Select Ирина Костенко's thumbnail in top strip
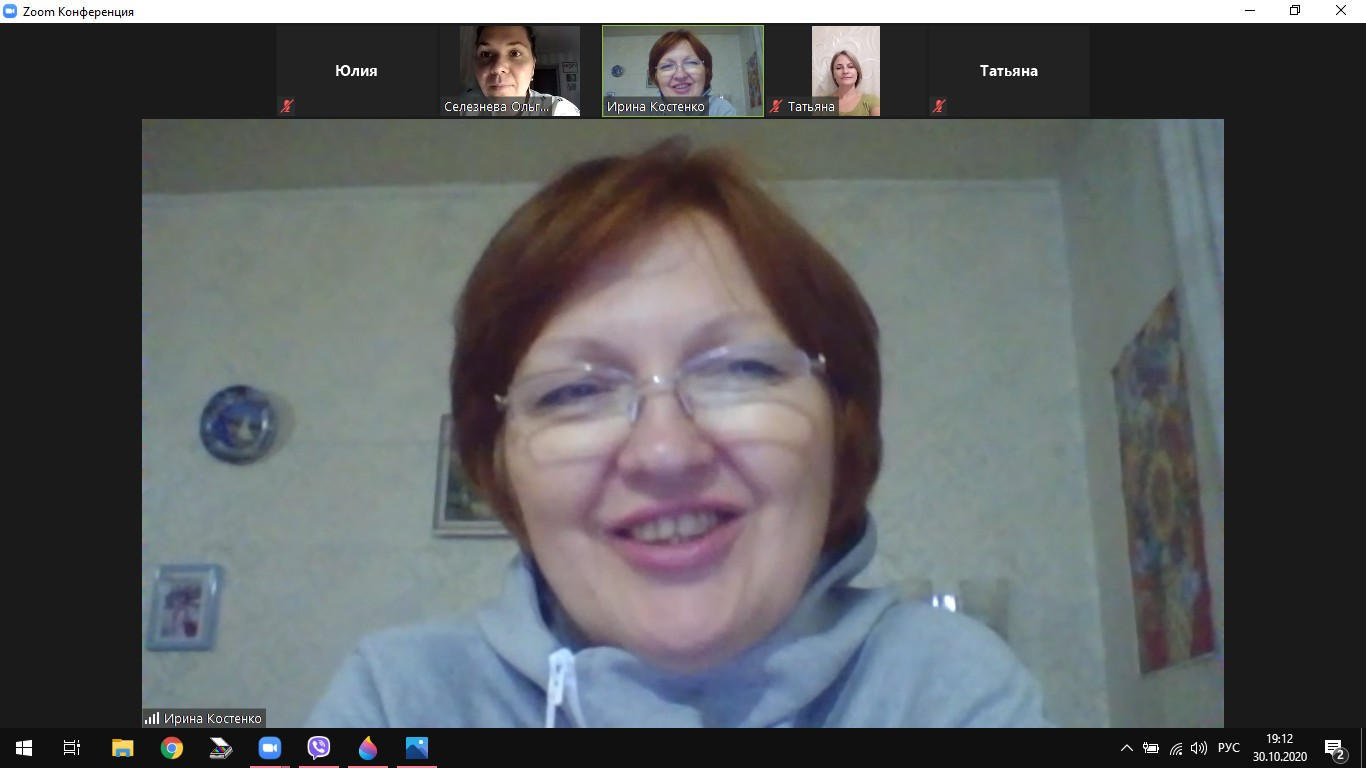This screenshot has width=1366, height=768. (x=683, y=71)
